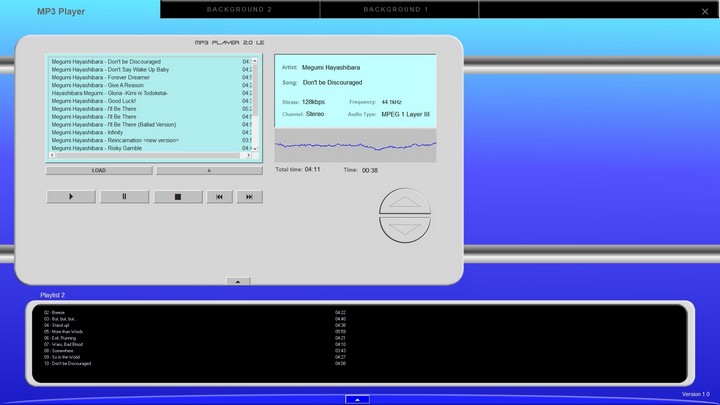This screenshot has height=405, width=720.
Task: Click the song list vertical scrollbar
Action: pyautogui.click(x=256, y=100)
